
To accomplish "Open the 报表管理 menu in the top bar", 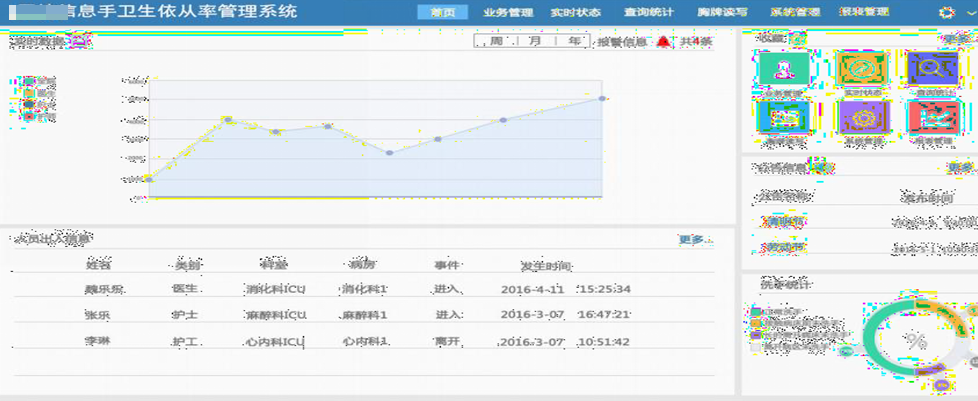I will coord(864,12).
